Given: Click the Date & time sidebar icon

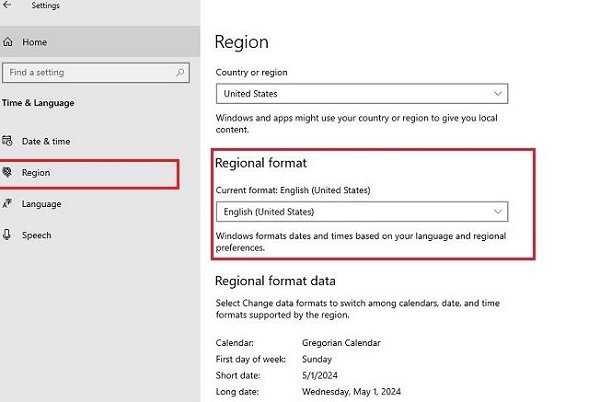Looking at the screenshot, I should [x=9, y=141].
